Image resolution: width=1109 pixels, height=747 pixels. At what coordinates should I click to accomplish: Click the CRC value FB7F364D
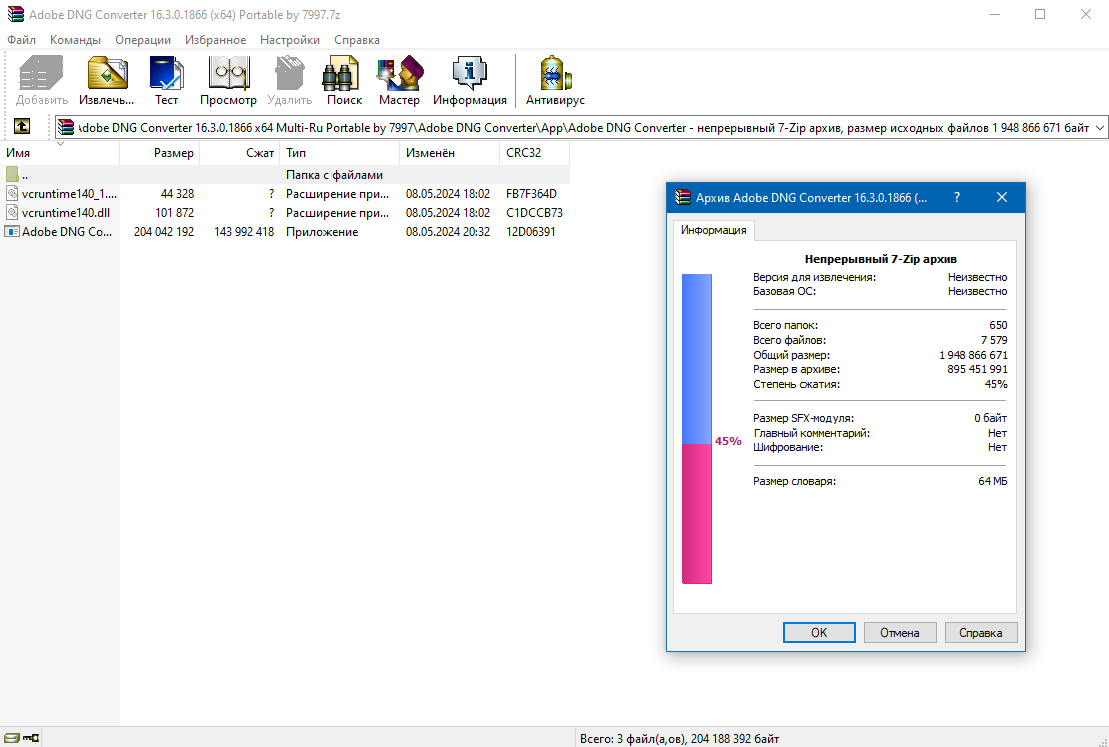(531, 193)
